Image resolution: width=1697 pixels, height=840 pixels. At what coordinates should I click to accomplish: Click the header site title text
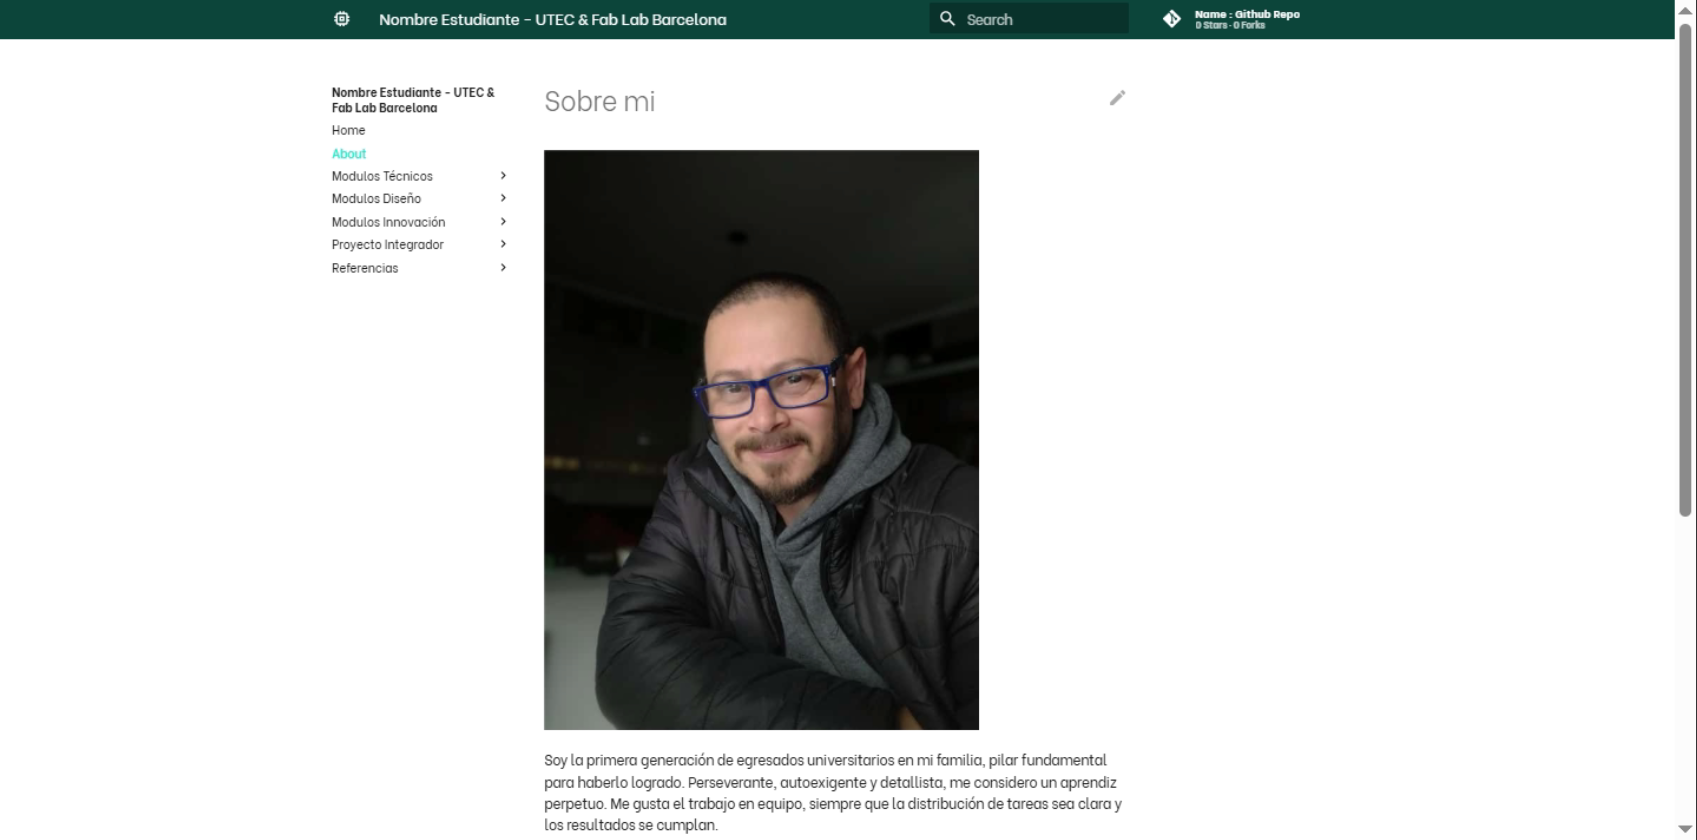click(x=552, y=20)
